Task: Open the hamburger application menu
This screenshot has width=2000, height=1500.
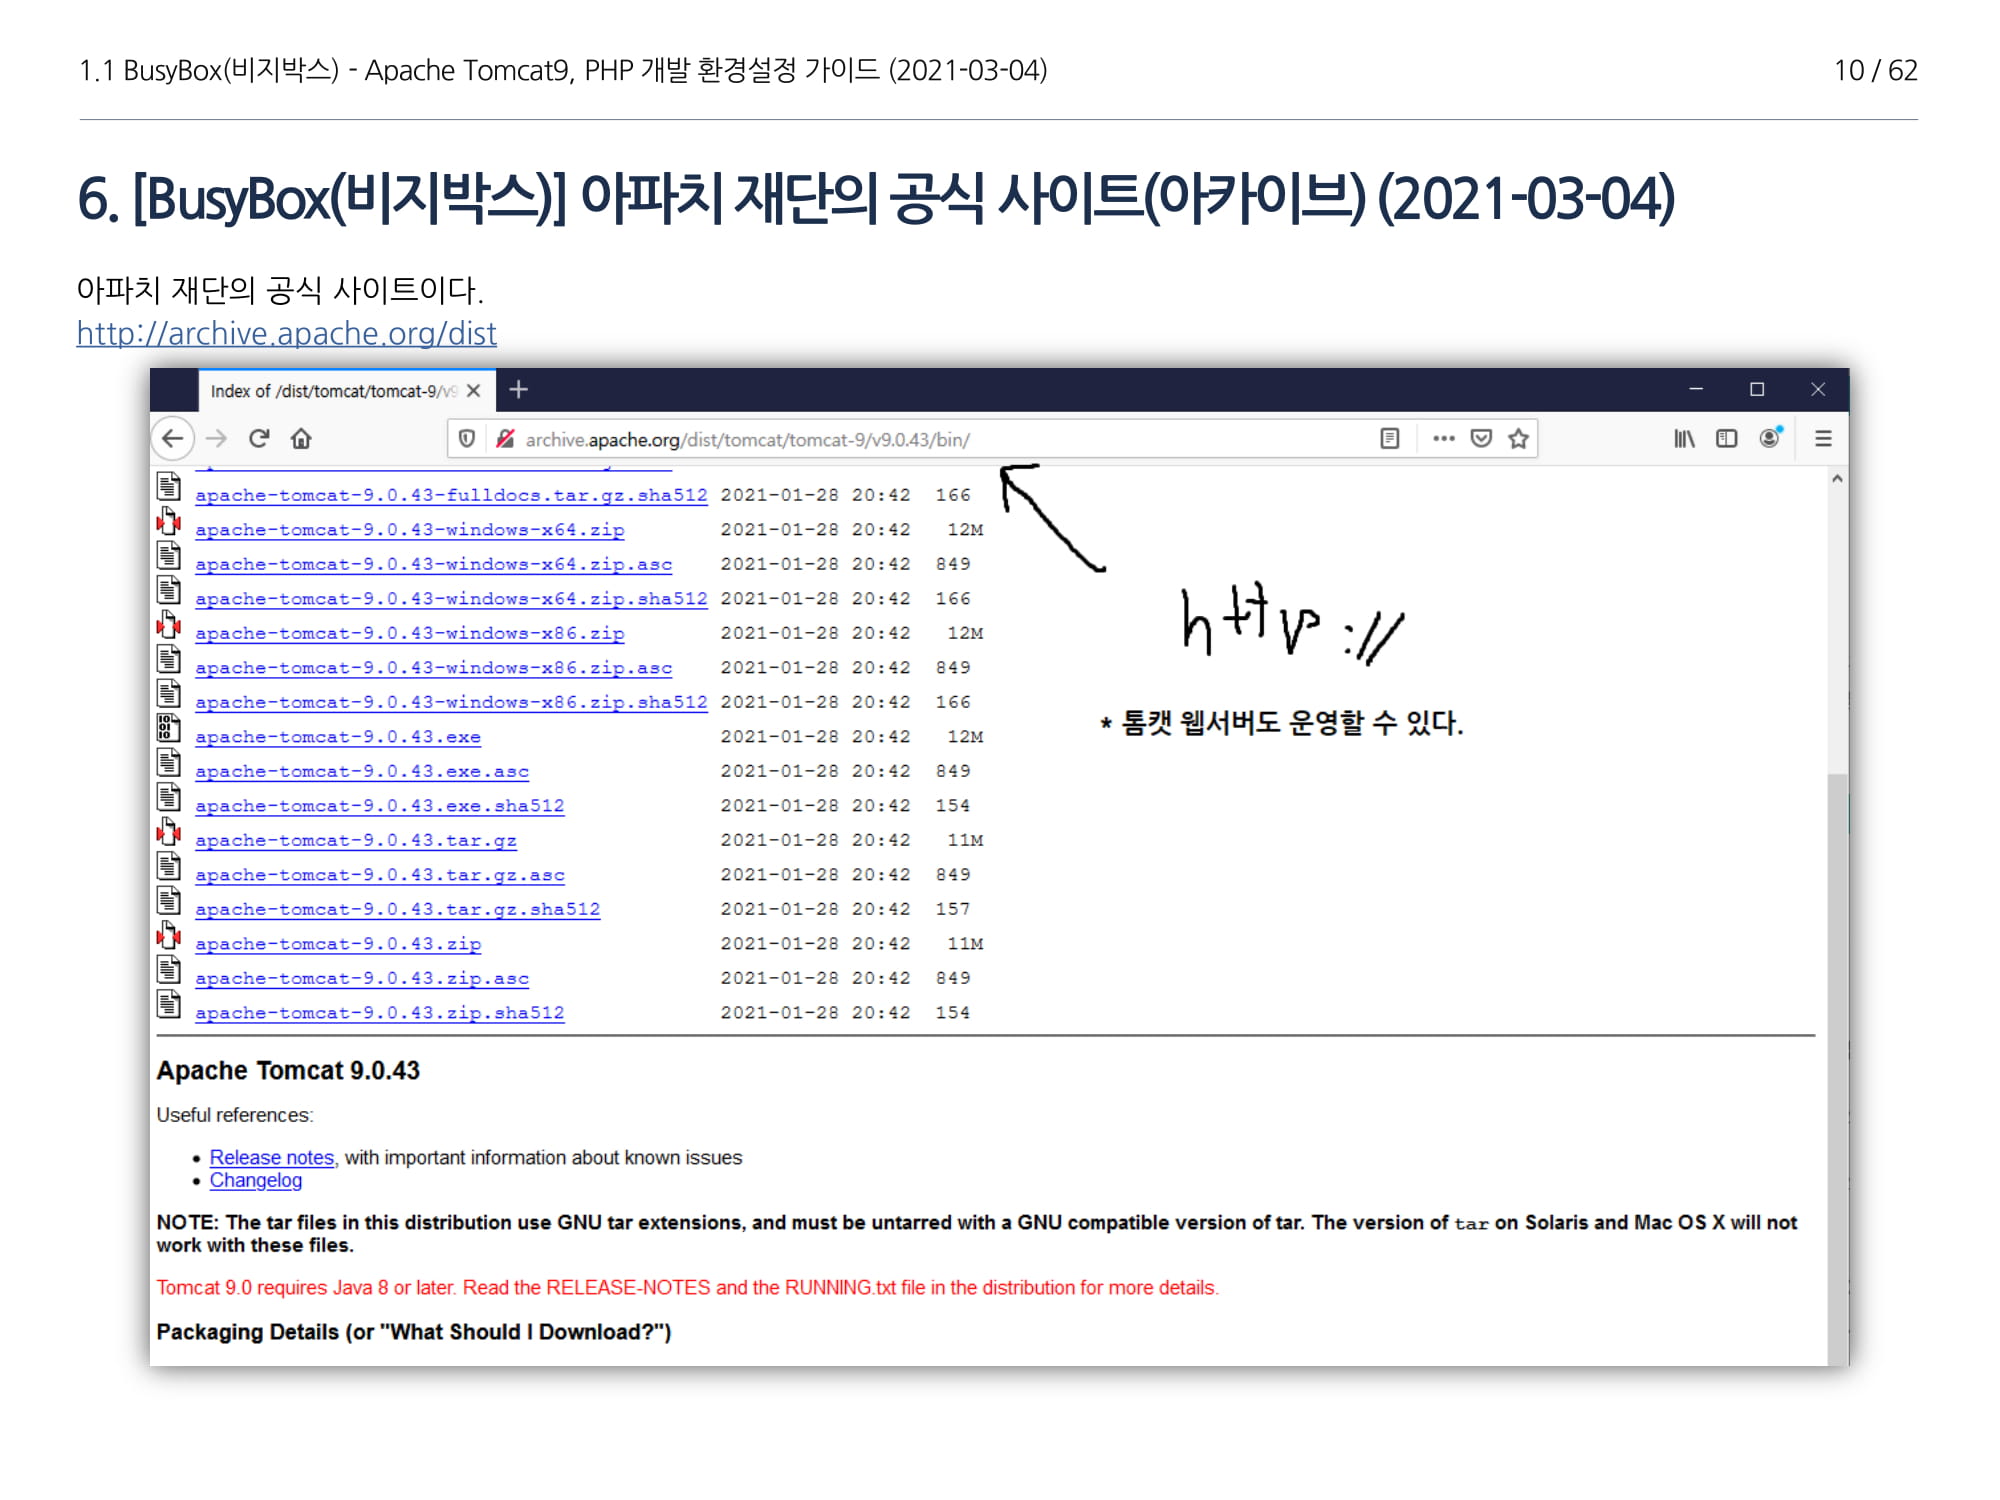Action: tap(1823, 439)
